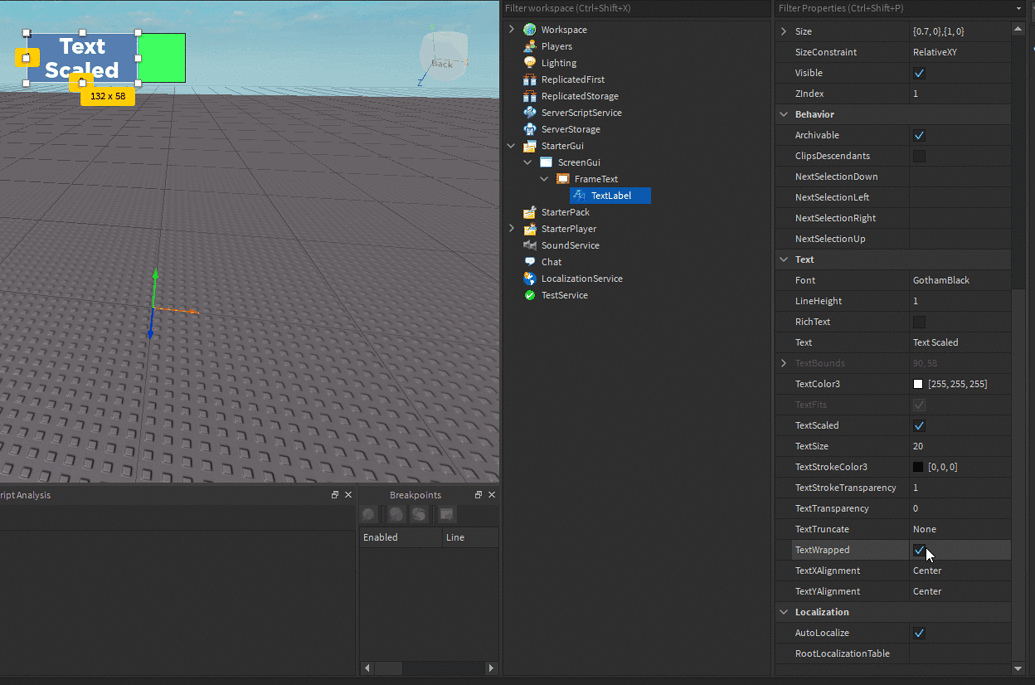Click the Line column header in Breakpoints
Screen dimensions: 1035x685
pos(470,537)
